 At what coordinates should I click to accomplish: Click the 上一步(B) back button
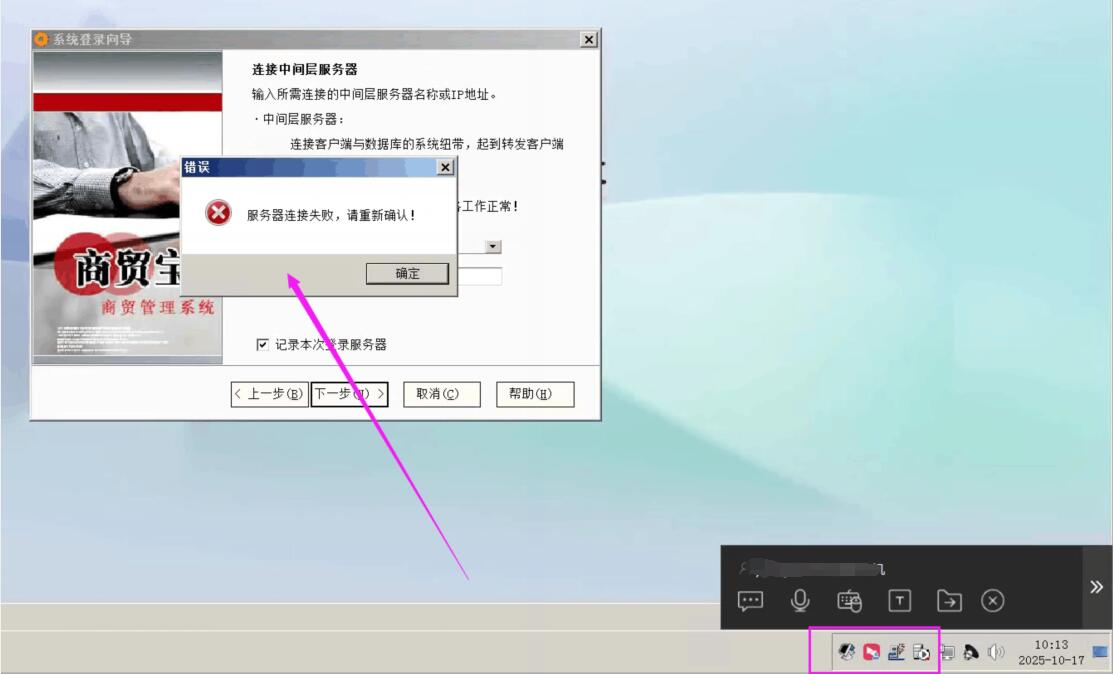[269, 394]
